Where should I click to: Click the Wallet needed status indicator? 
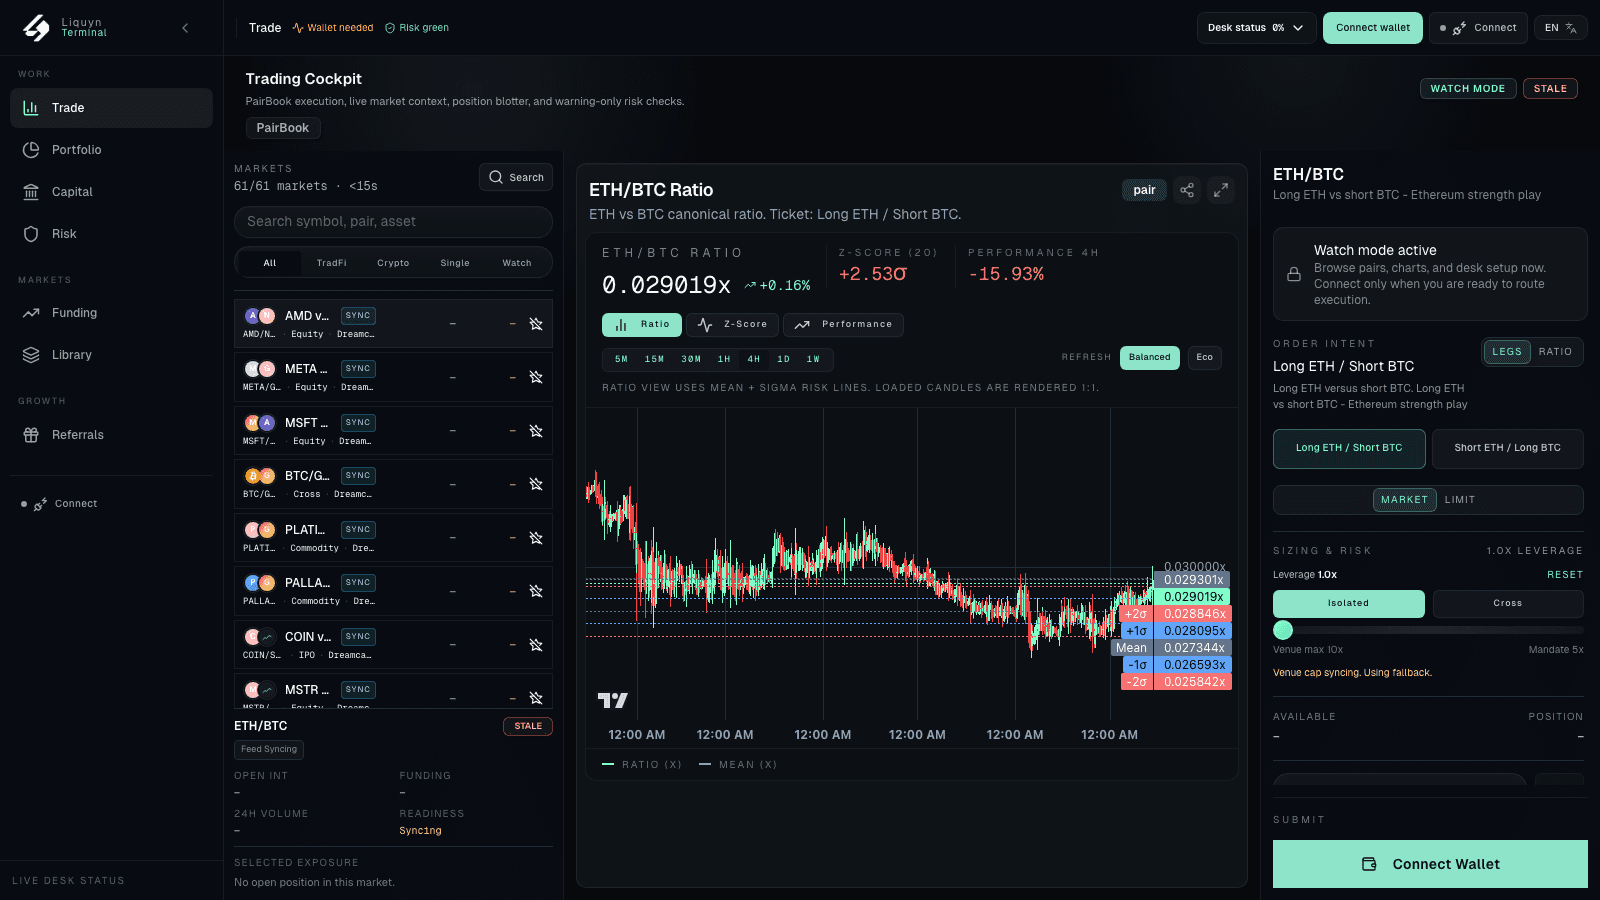tap(333, 28)
